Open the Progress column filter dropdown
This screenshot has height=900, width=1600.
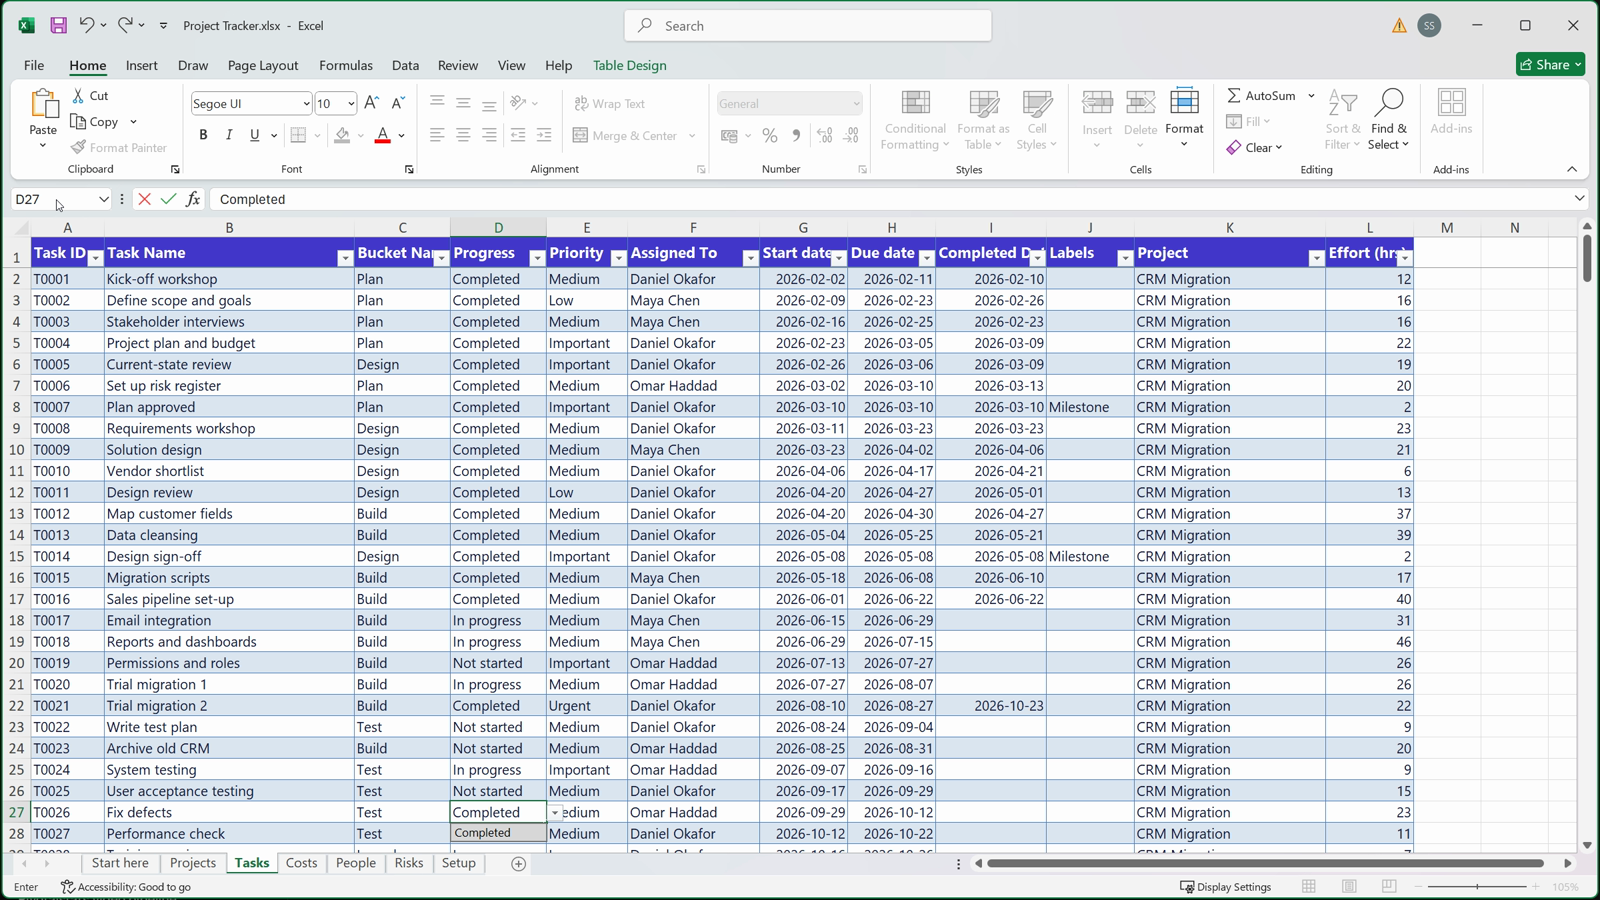pyautogui.click(x=537, y=258)
